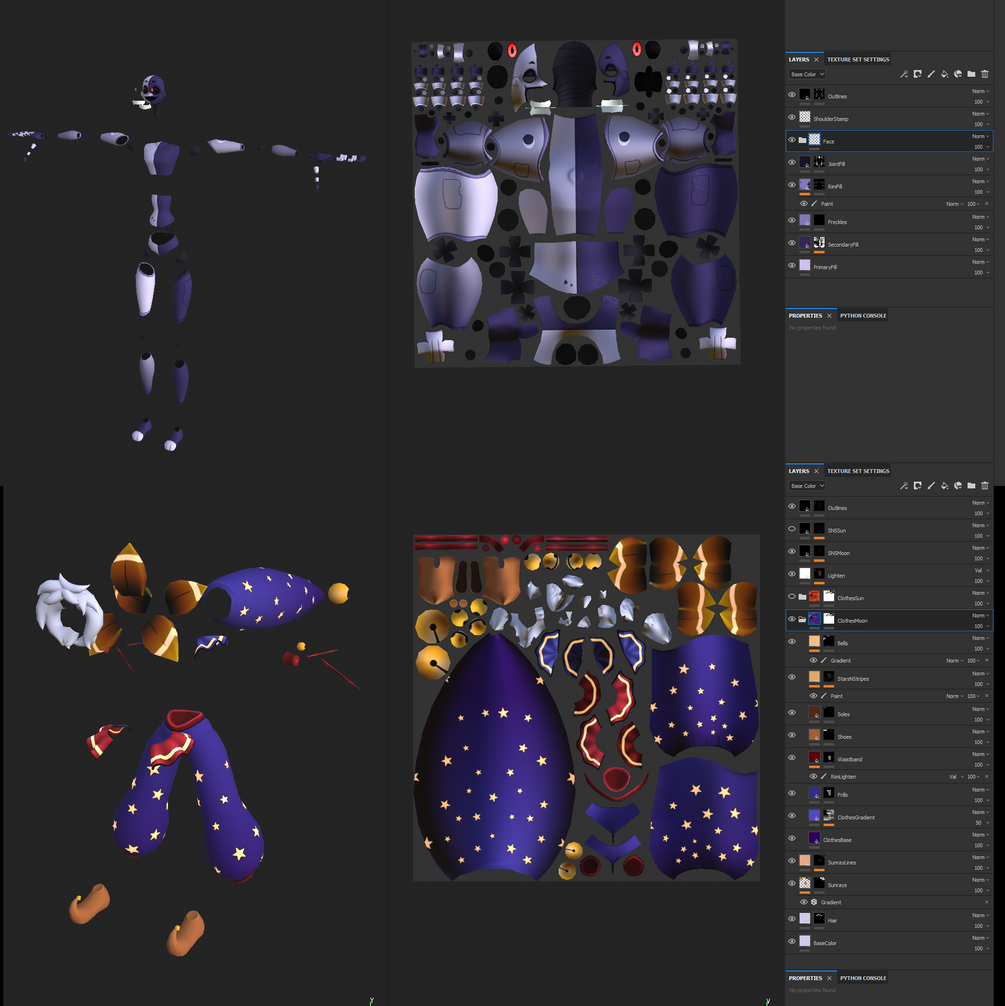Select the SunrayLines layer
The width and height of the screenshot is (1005, 1006).
pos(889,862)
